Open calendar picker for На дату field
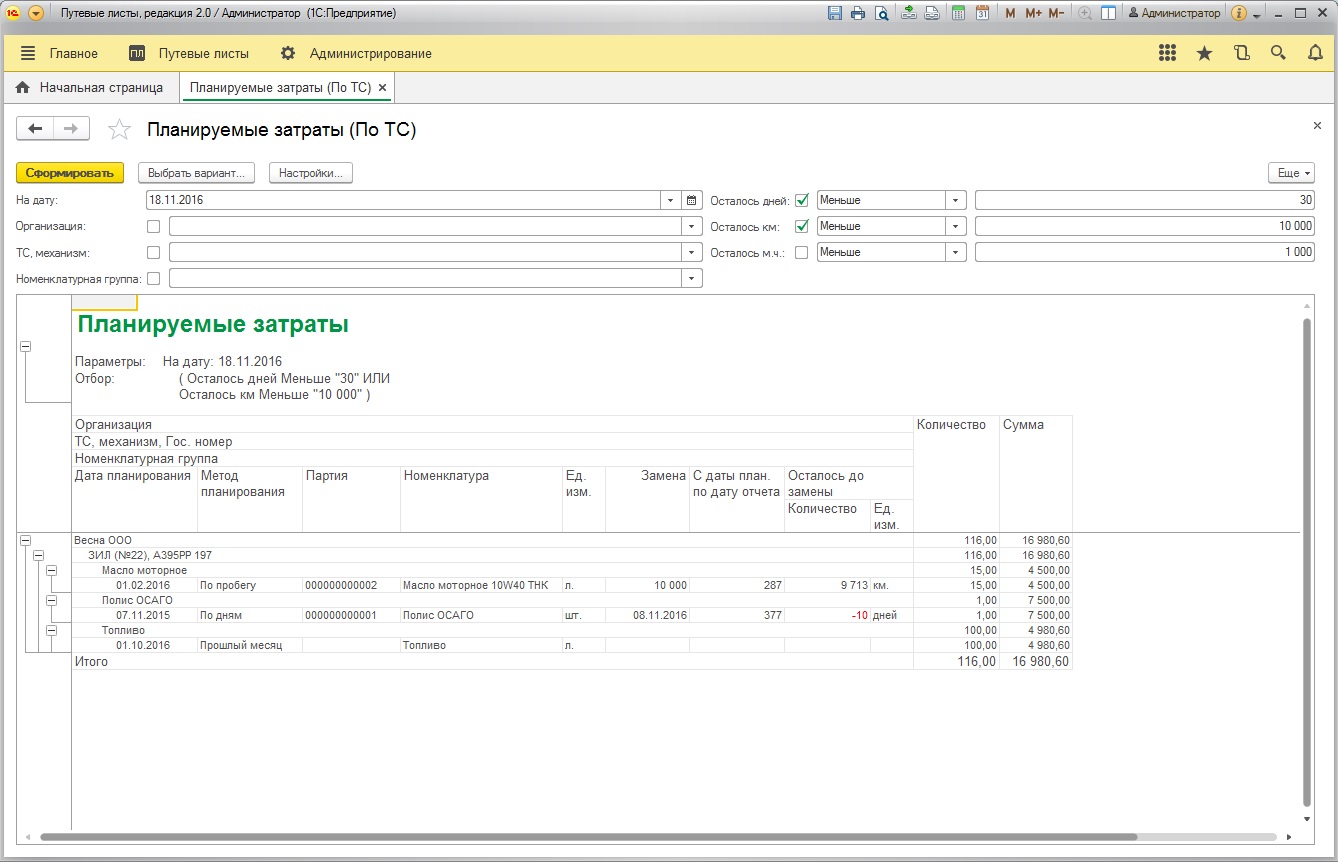 [x=692, y=200]
